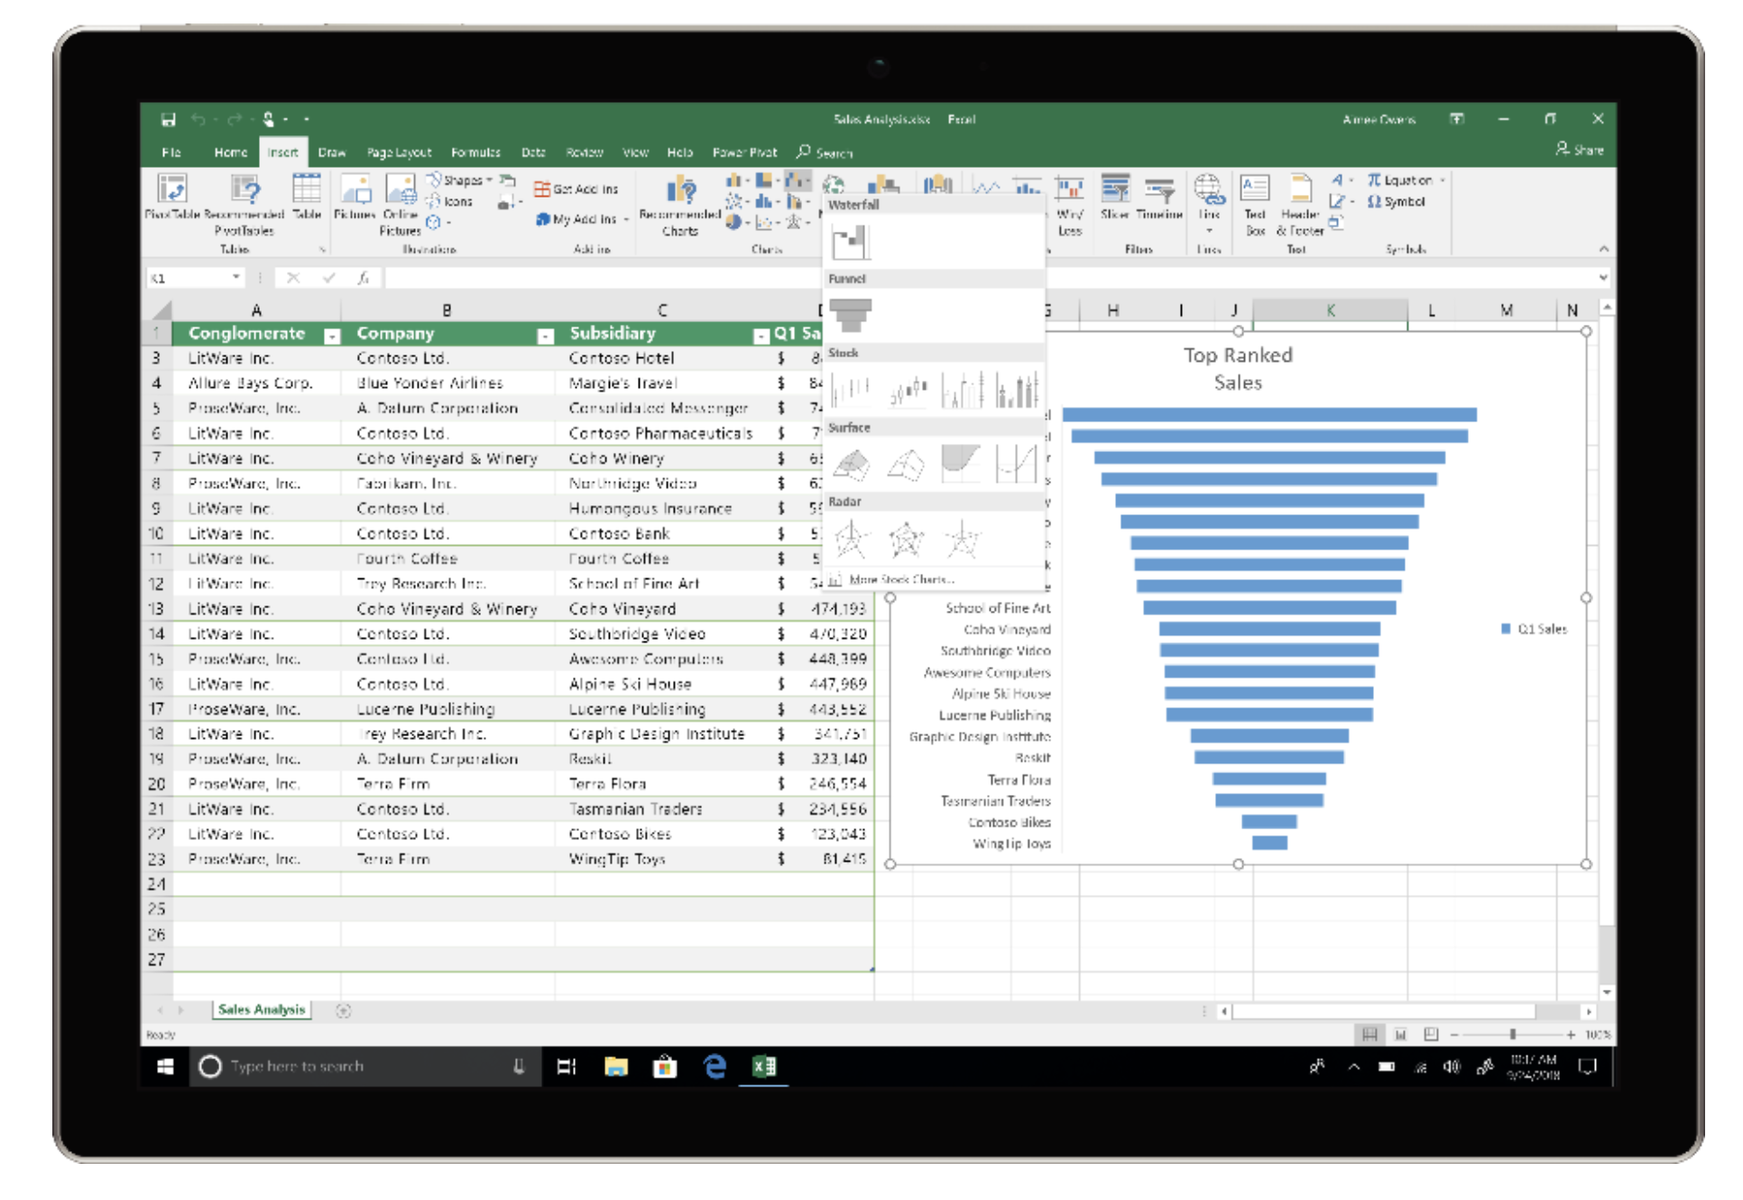Select the High-Low-Close stock chart
The width and height of the screenshot is (1743, 1200).
point(851,390)
